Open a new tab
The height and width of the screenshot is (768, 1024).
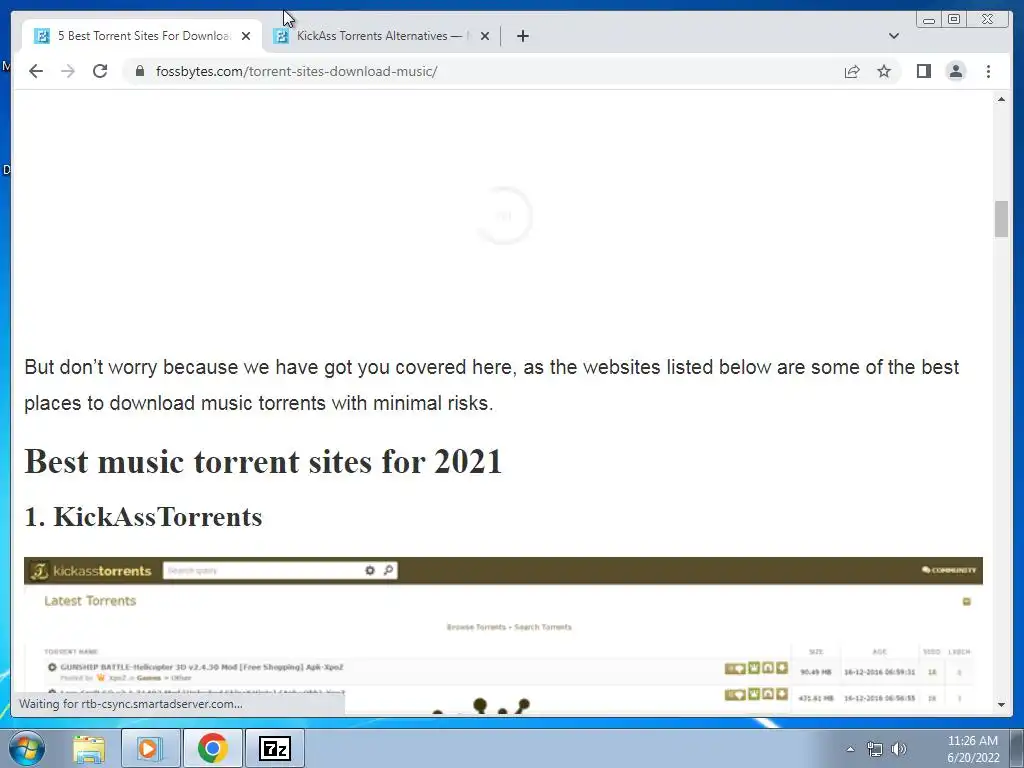(522, 36)
